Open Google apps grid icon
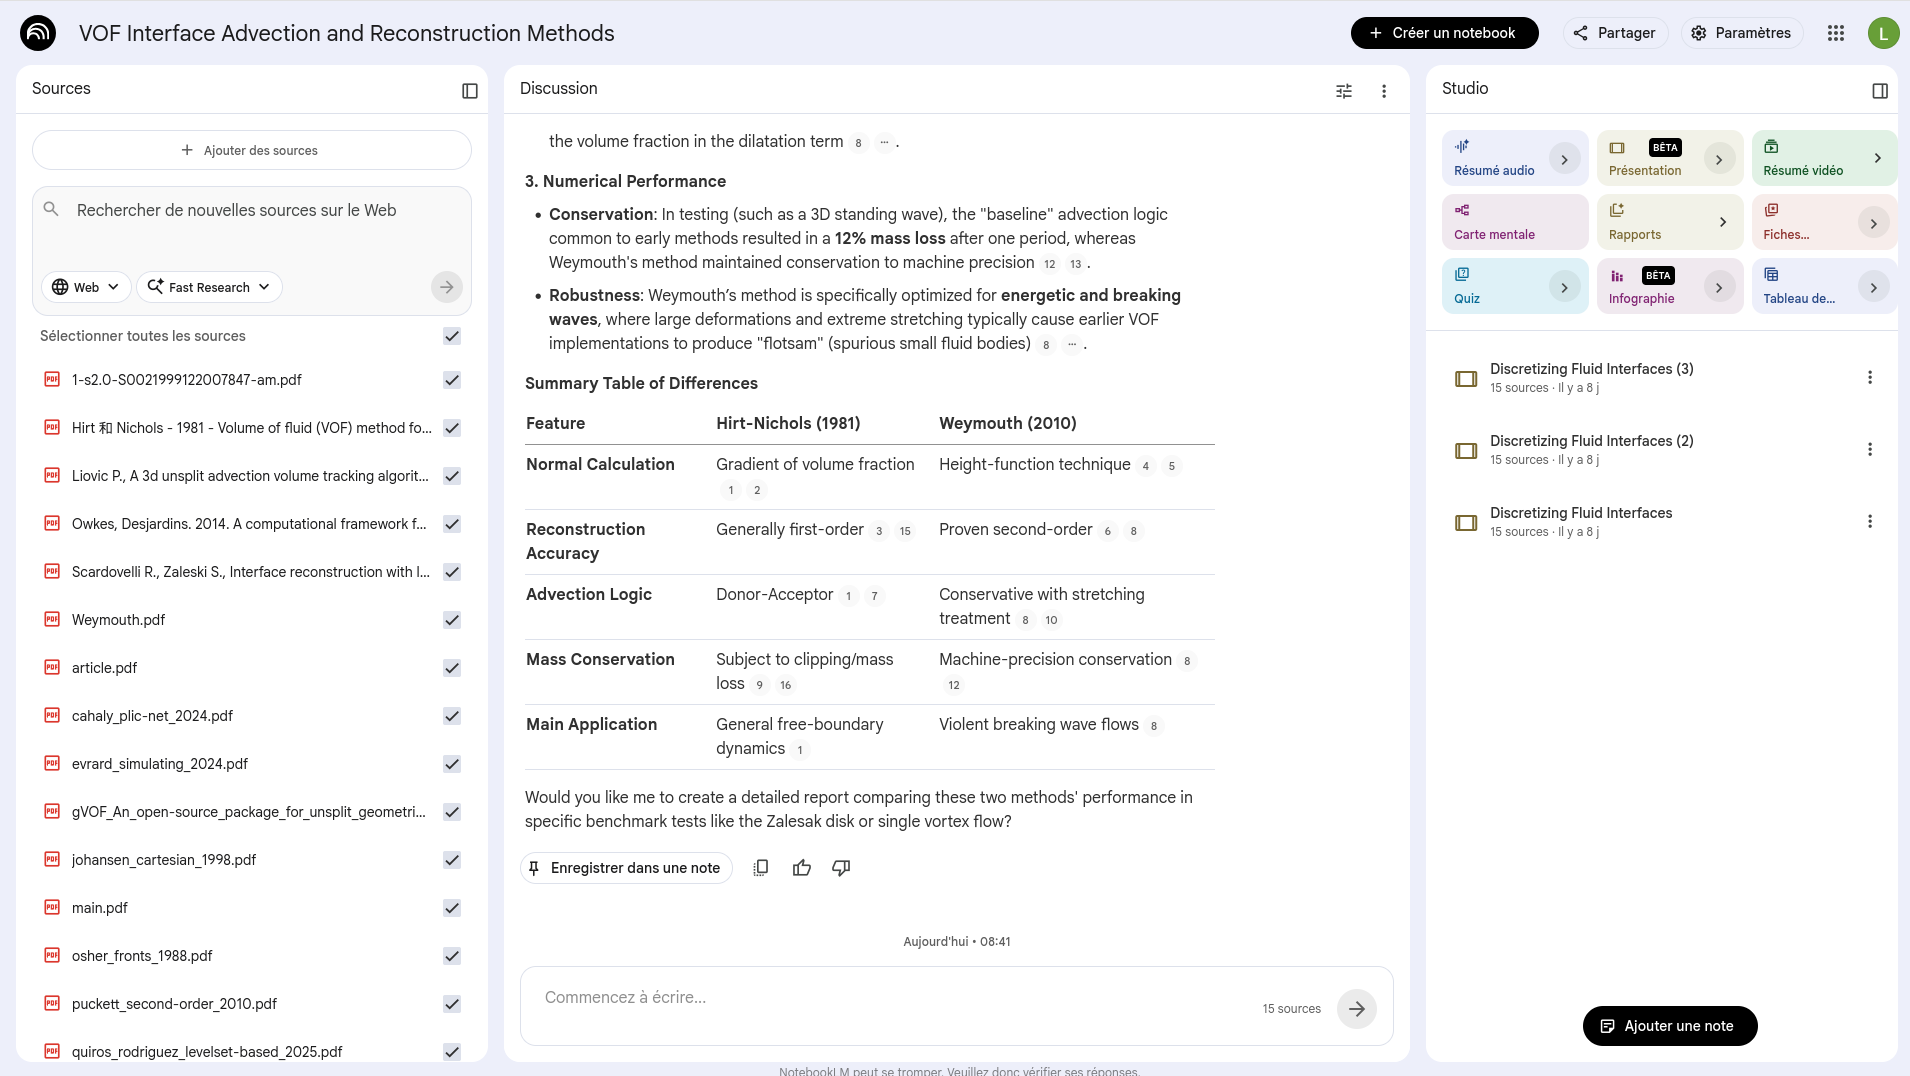 [x=1836, y=33]
